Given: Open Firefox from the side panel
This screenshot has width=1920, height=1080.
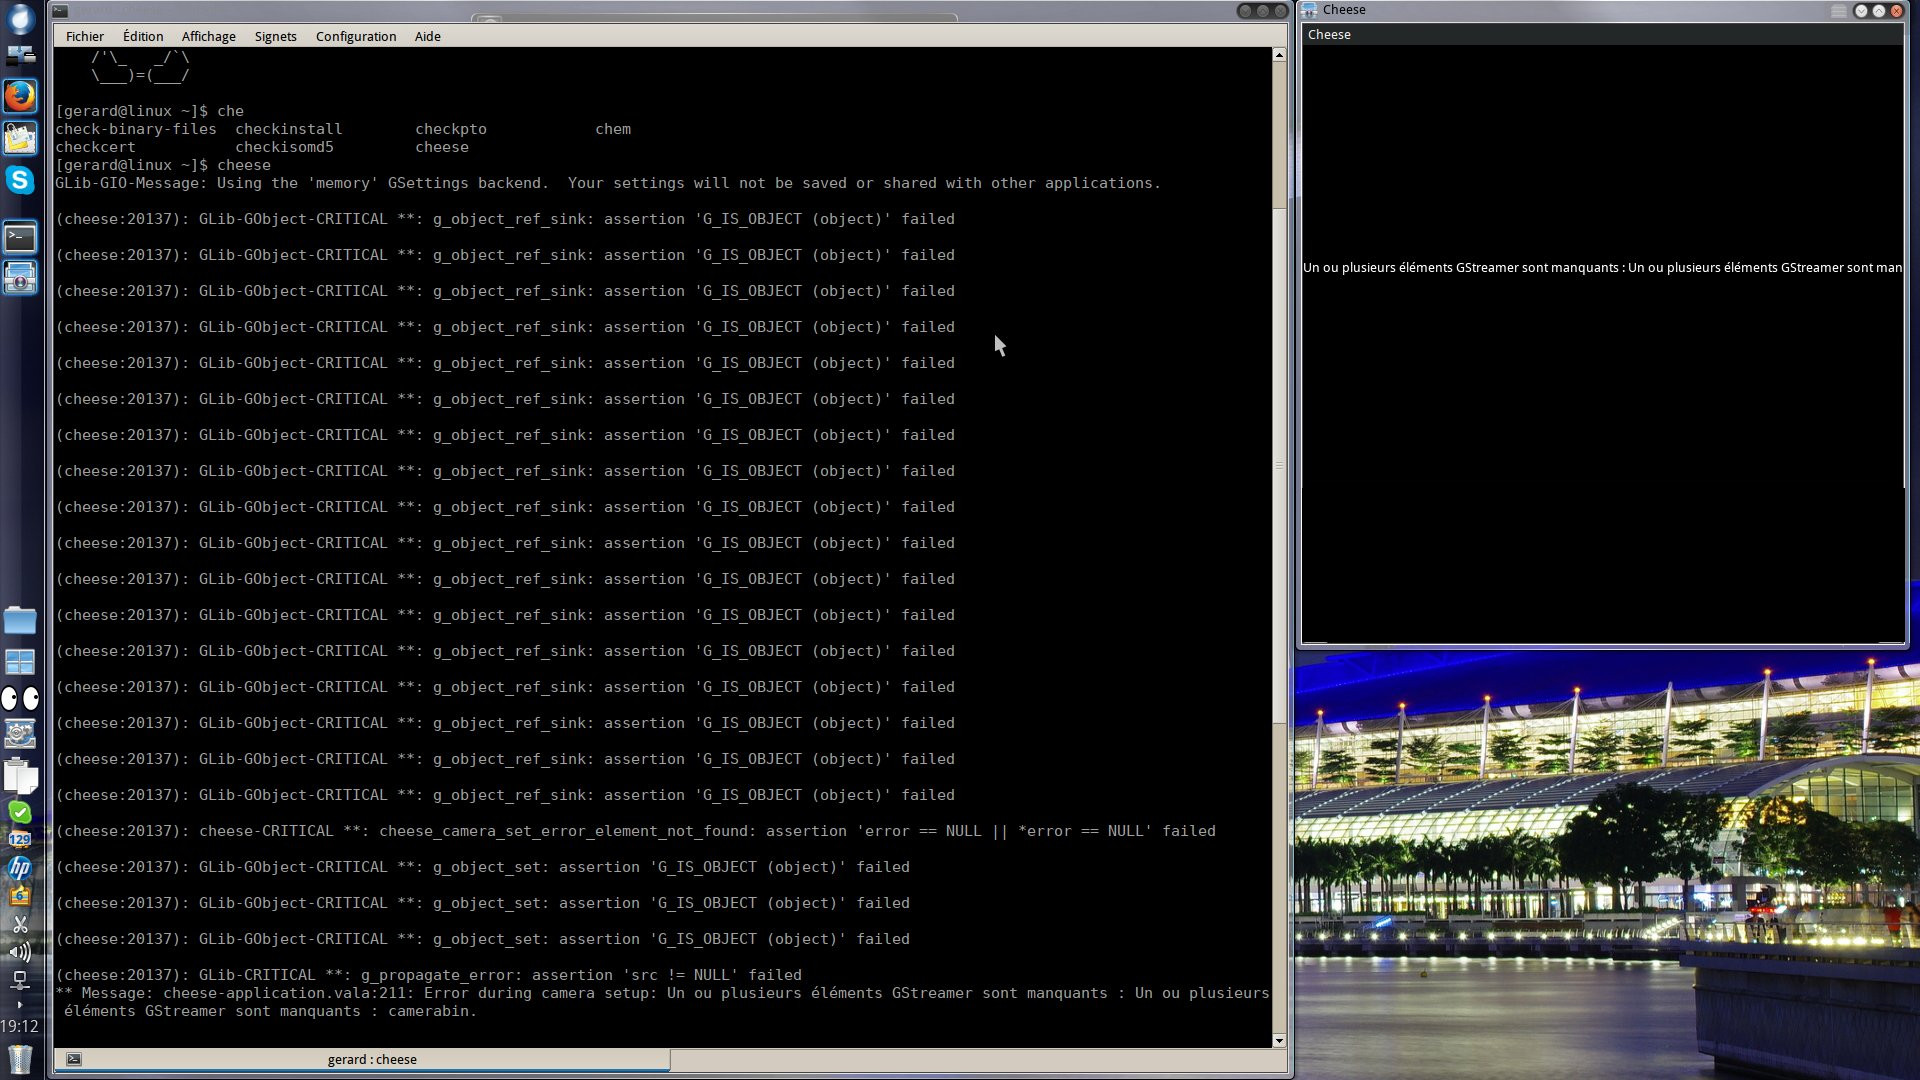Looking at the screenshot, I should [x=20, y=96].
